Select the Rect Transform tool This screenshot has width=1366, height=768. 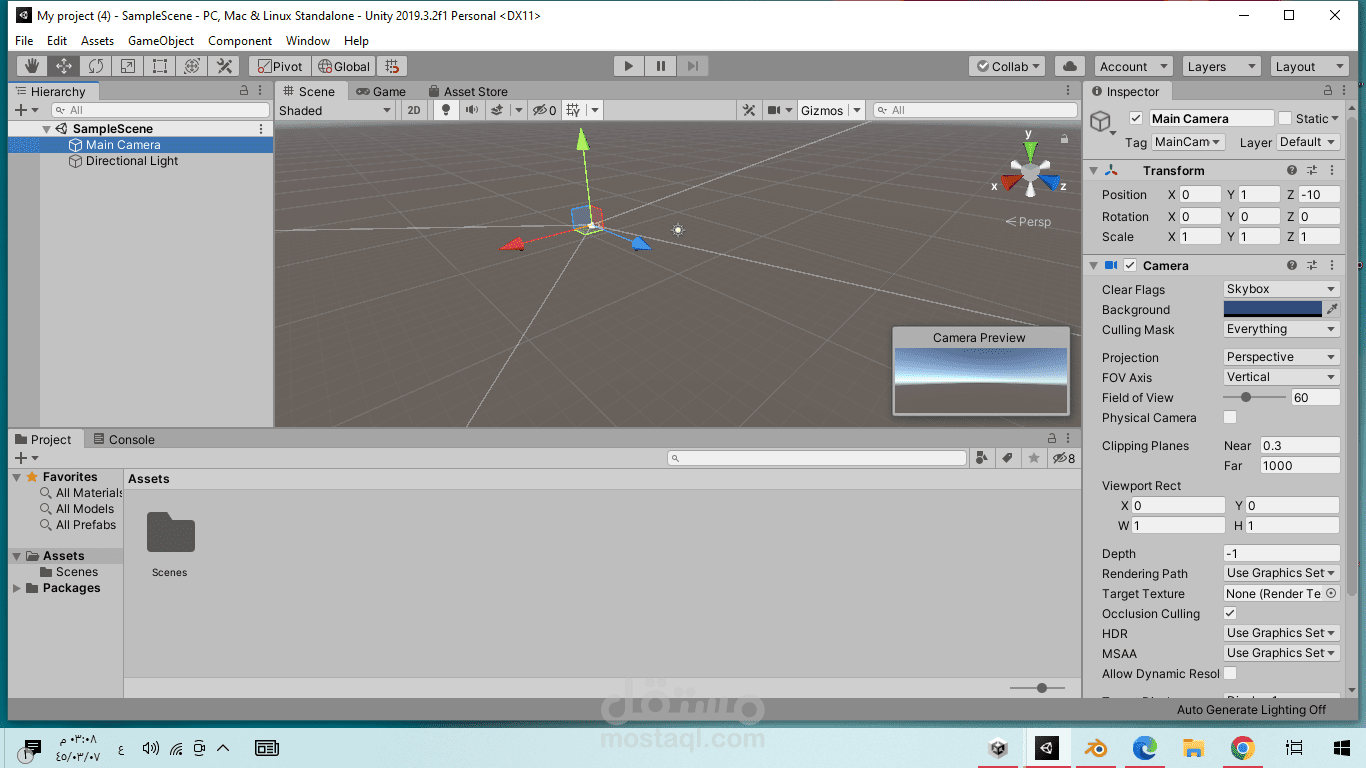click(x=160, y=66)
